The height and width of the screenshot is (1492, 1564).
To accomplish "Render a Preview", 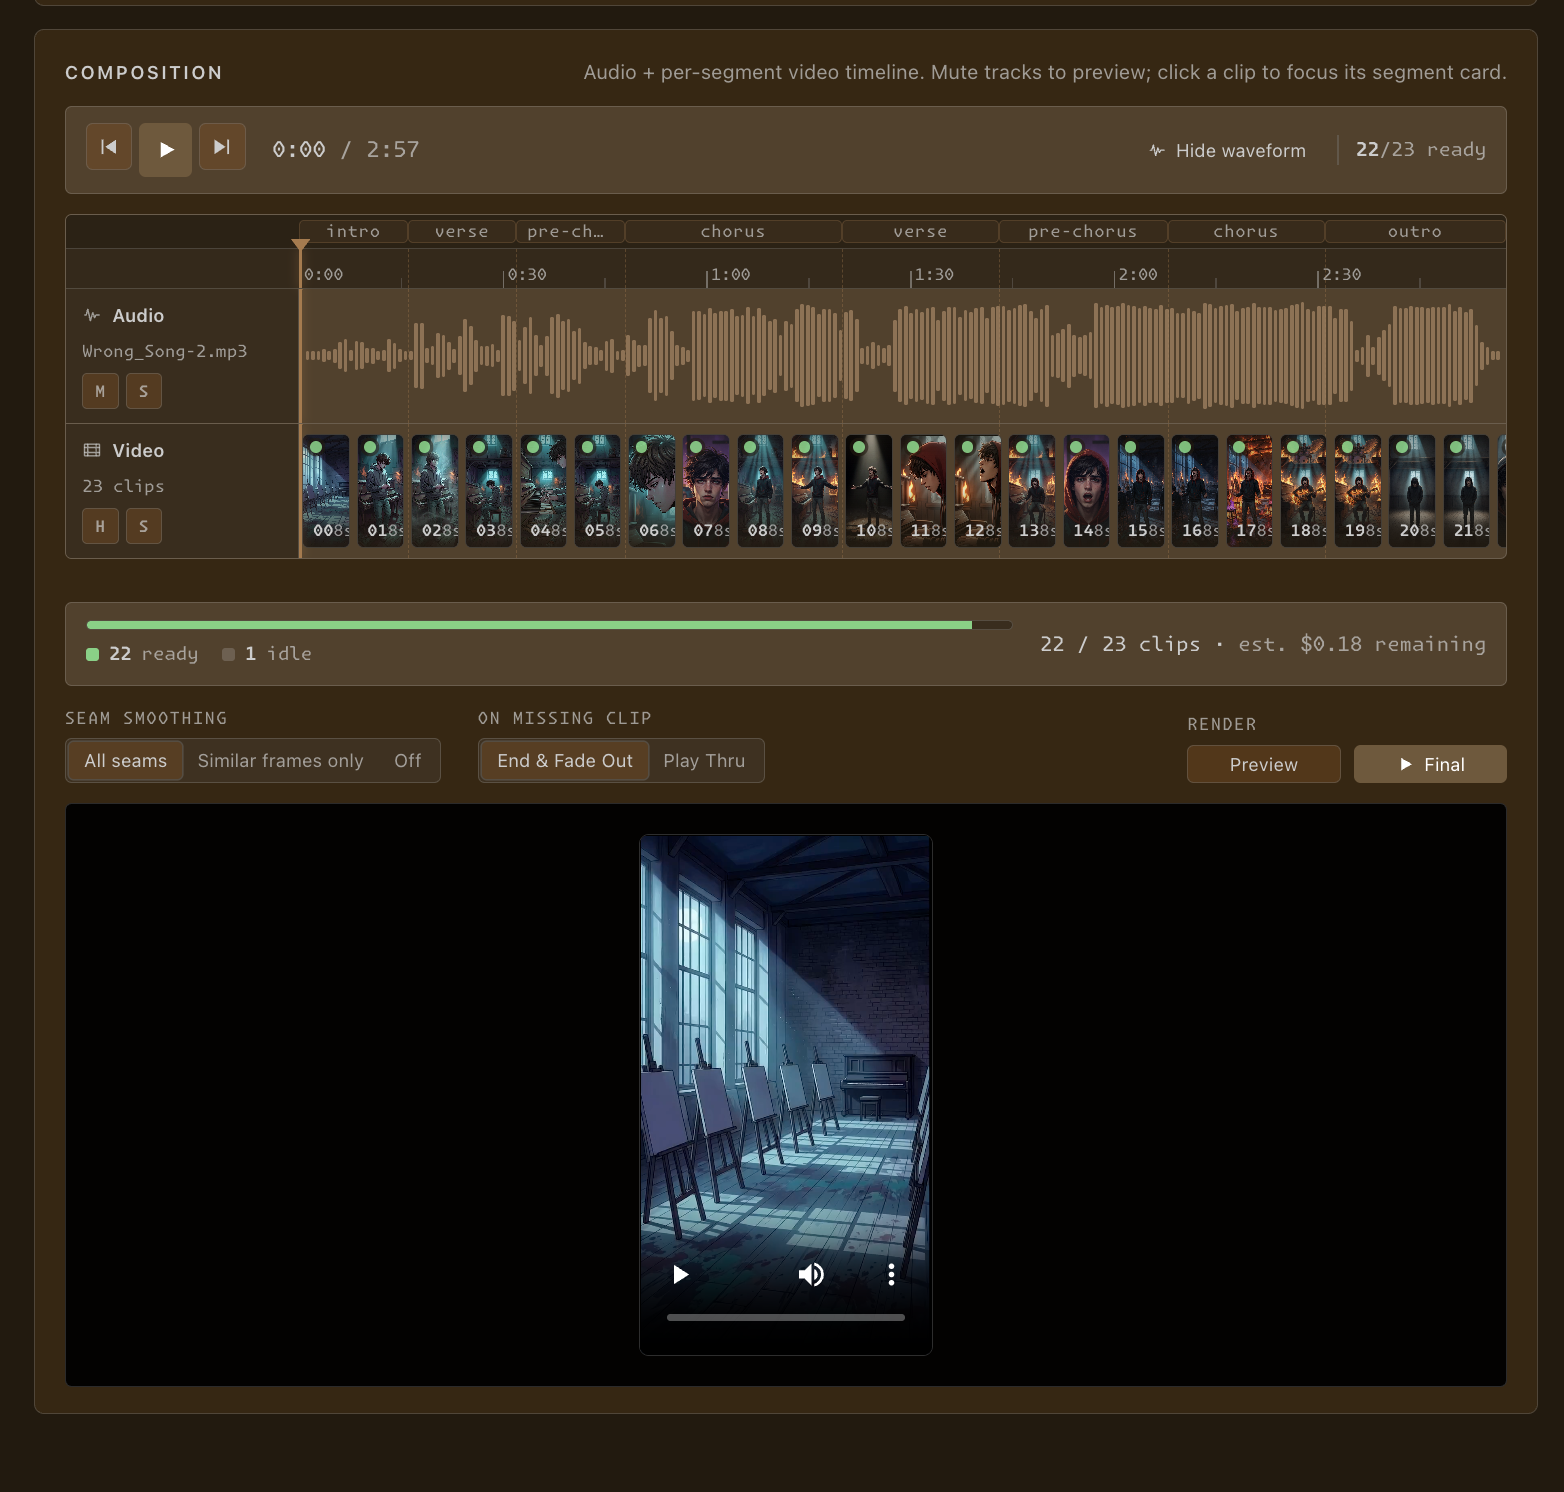I will 1264,764.
